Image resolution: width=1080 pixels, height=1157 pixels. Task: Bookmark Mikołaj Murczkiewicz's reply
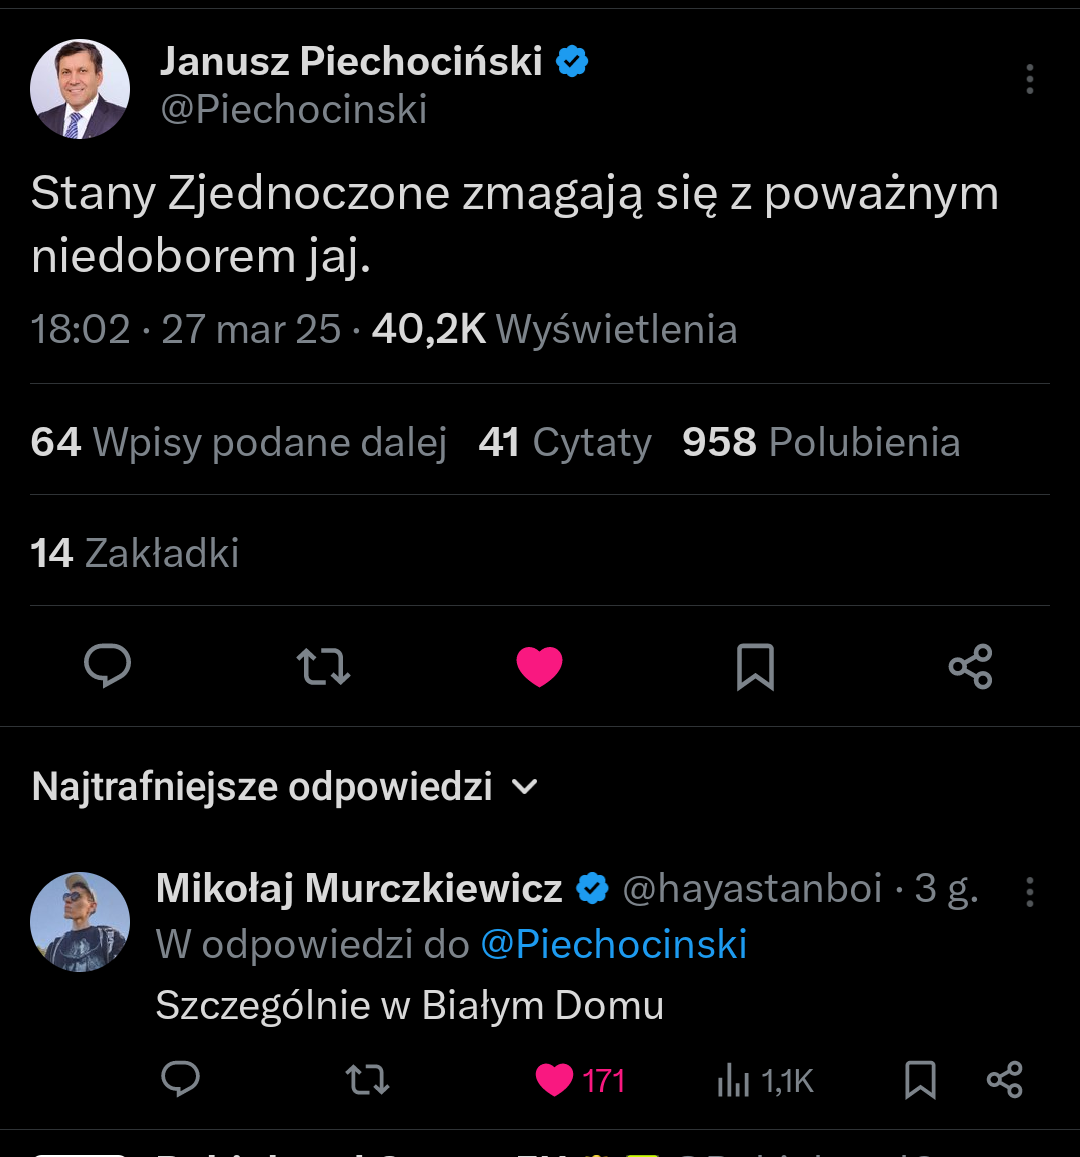pyautogui.click(x=919, y=1080)
